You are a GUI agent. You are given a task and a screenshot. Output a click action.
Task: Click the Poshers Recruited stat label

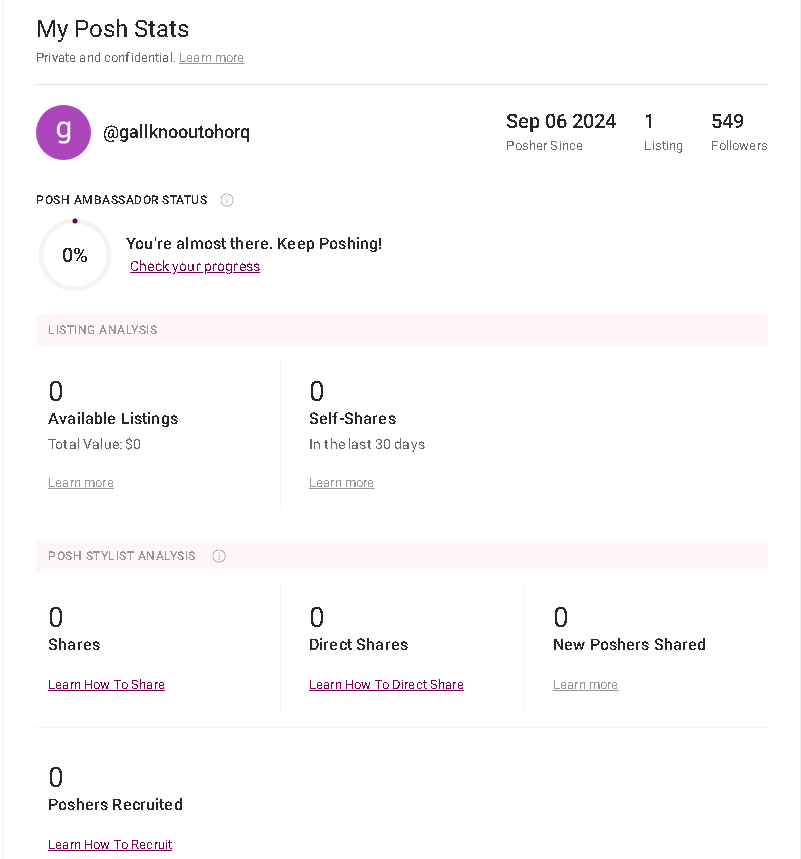click(x=115, y=805)
